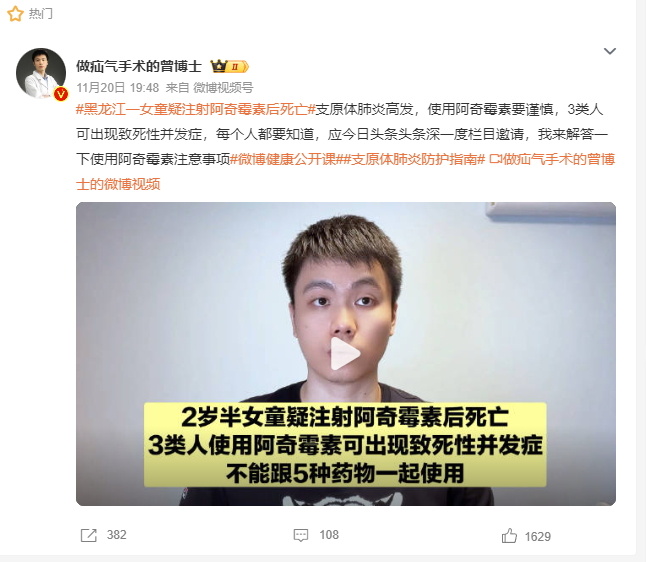Open the 微博视频 link at post end
Image resolution: width=646 pixels, height=562 pixels.
tap(346, 171)
